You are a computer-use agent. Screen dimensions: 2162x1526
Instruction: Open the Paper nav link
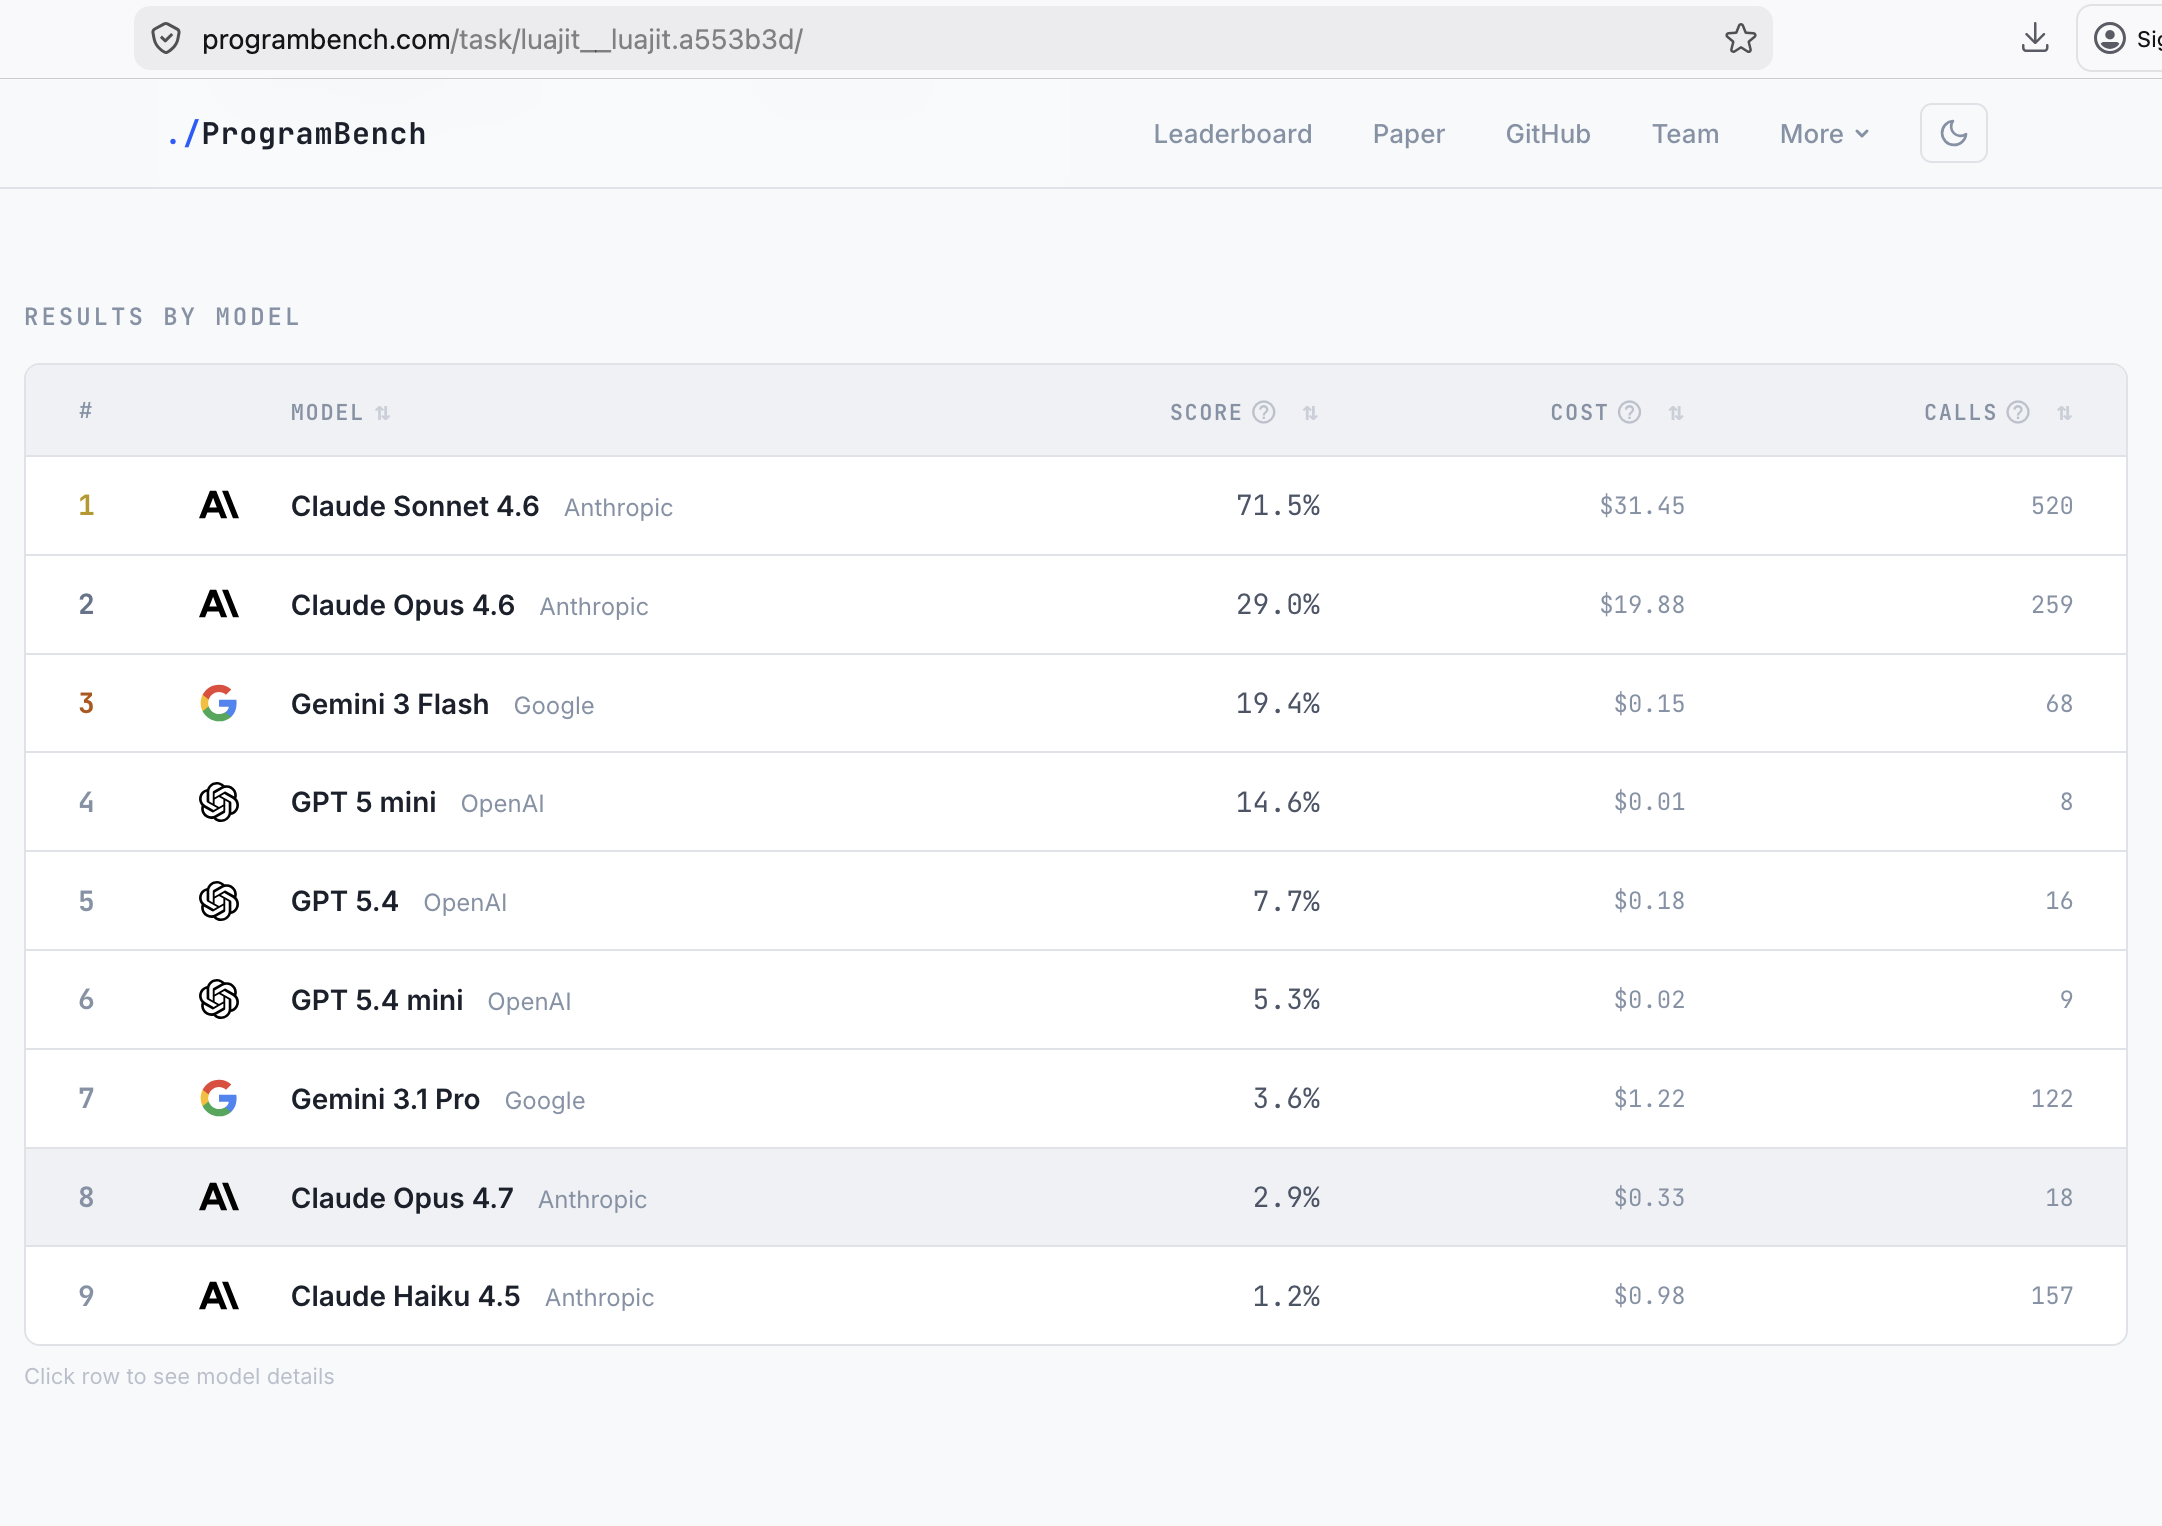pos(1408,134)
